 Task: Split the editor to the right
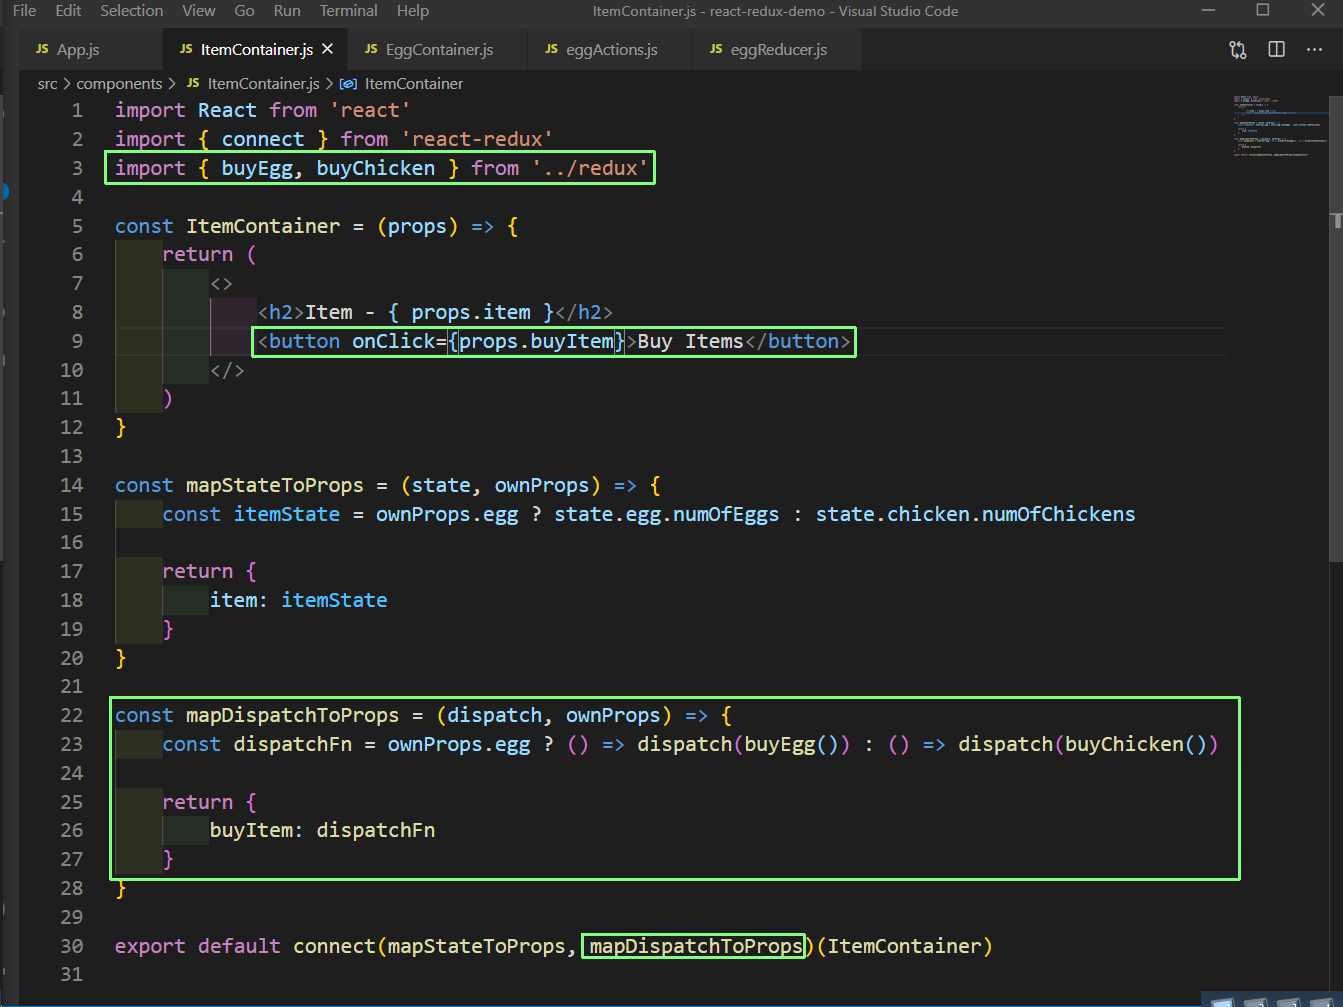1276,49
